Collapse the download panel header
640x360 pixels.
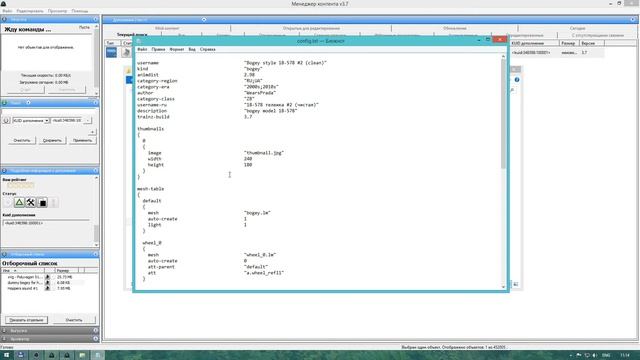pyautogui.click(x=50, y=19)
